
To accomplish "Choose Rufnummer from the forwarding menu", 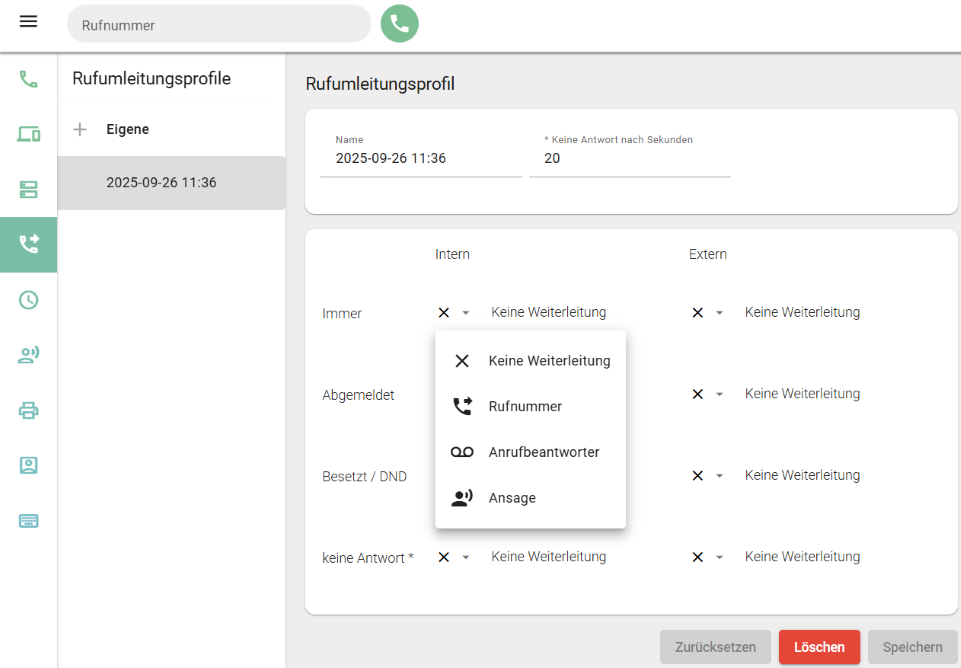I will pos(525,406).
